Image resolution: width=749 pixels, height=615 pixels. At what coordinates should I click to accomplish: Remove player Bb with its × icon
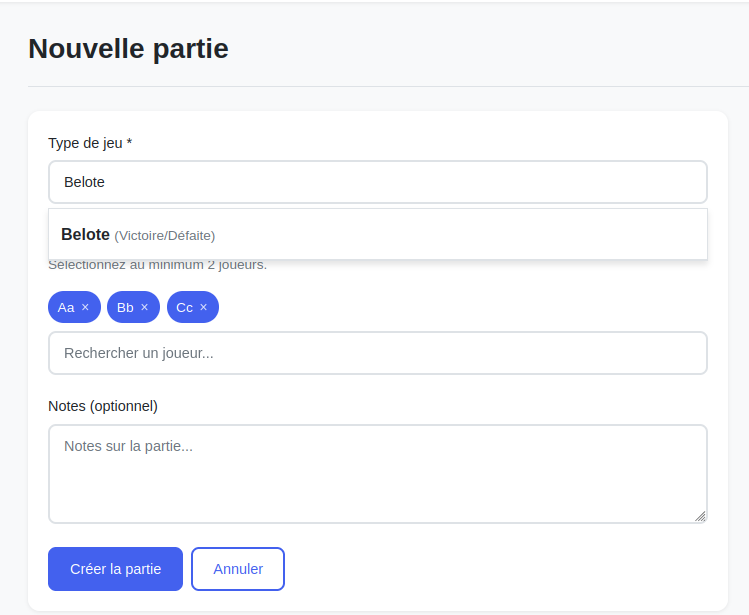coord(144,307)
